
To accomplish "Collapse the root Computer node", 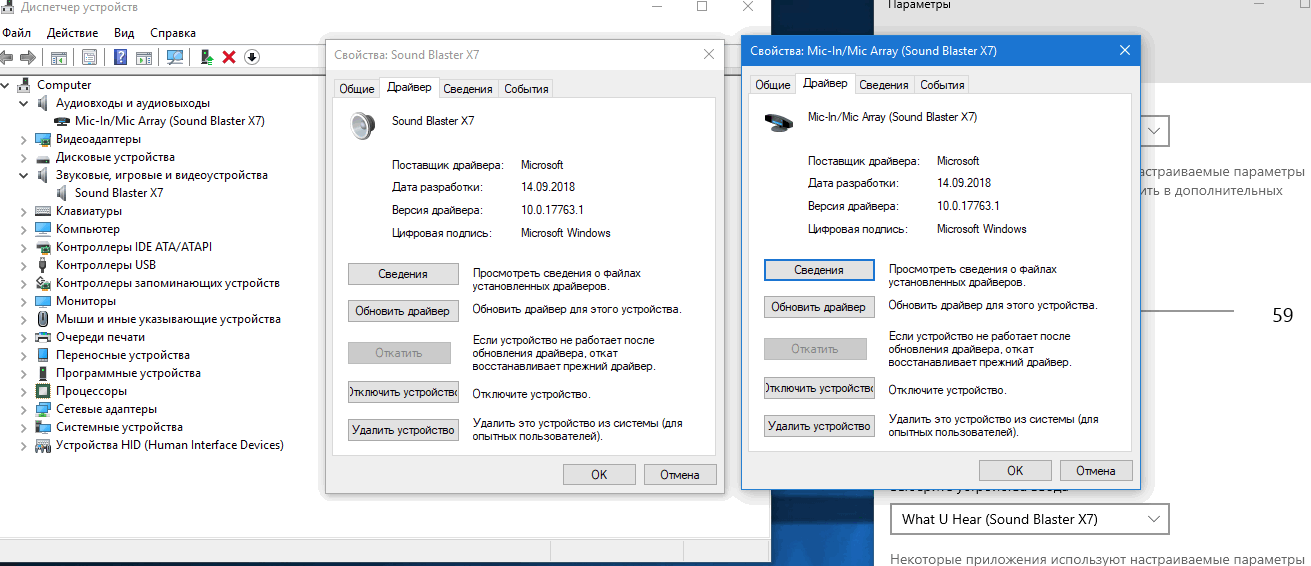I will tap(7, 85).
